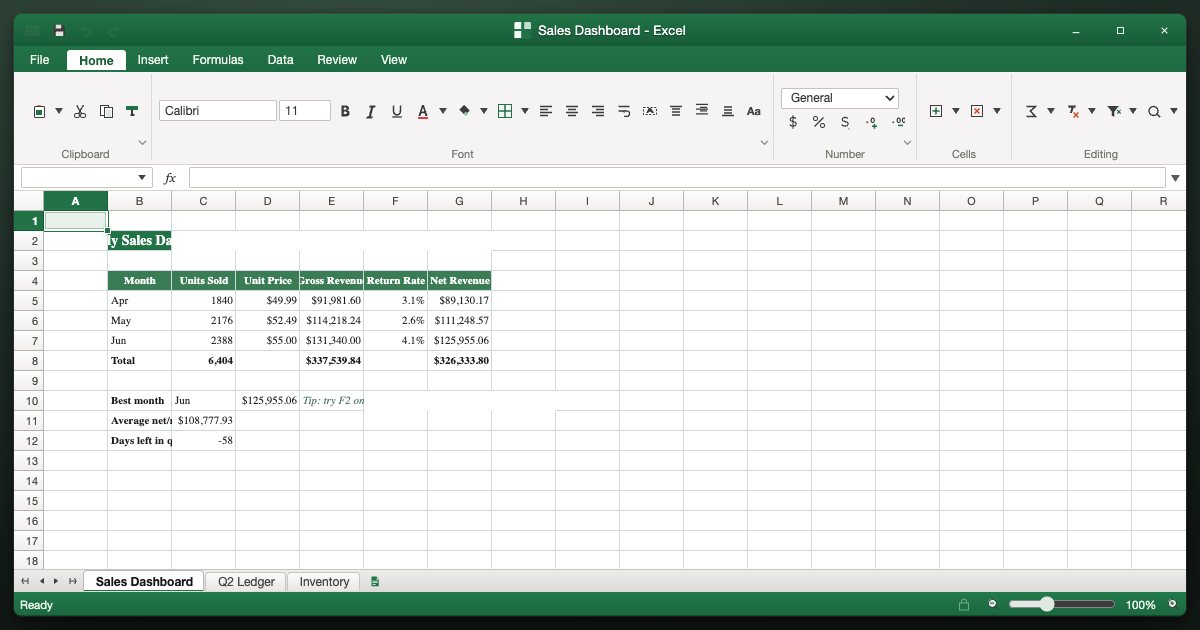Click the Borders grid icon
Screen dimensions: 1200x630
(505, 111)
